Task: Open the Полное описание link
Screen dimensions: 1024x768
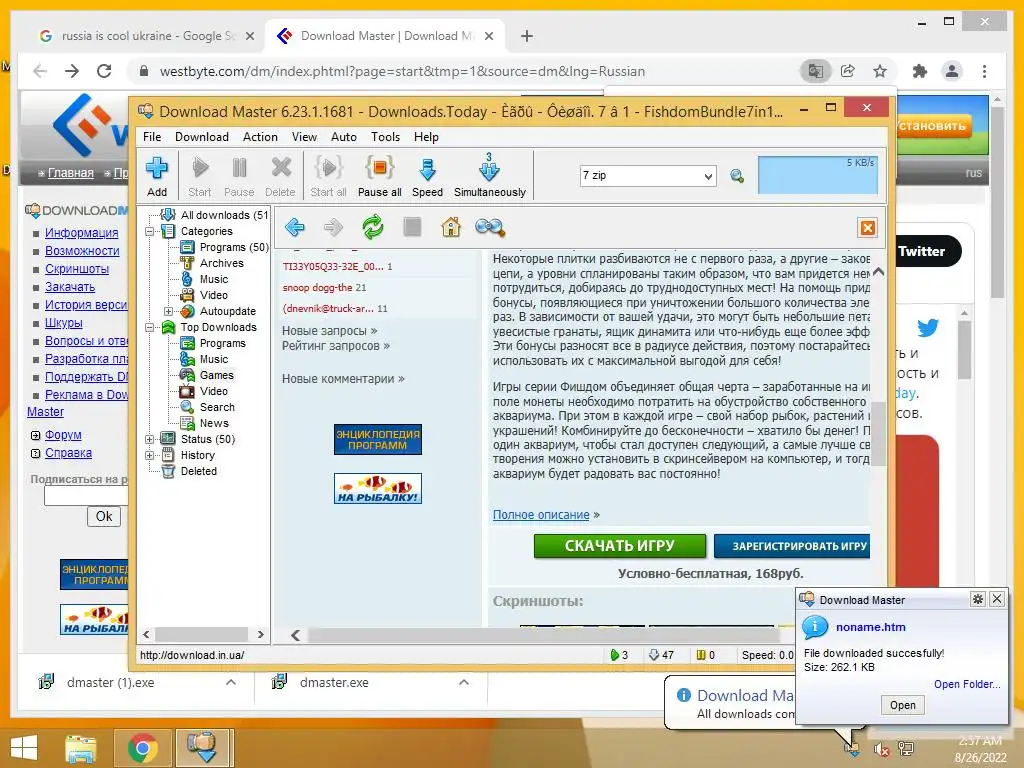Action: pyautogui.click(x=541, y=515)
